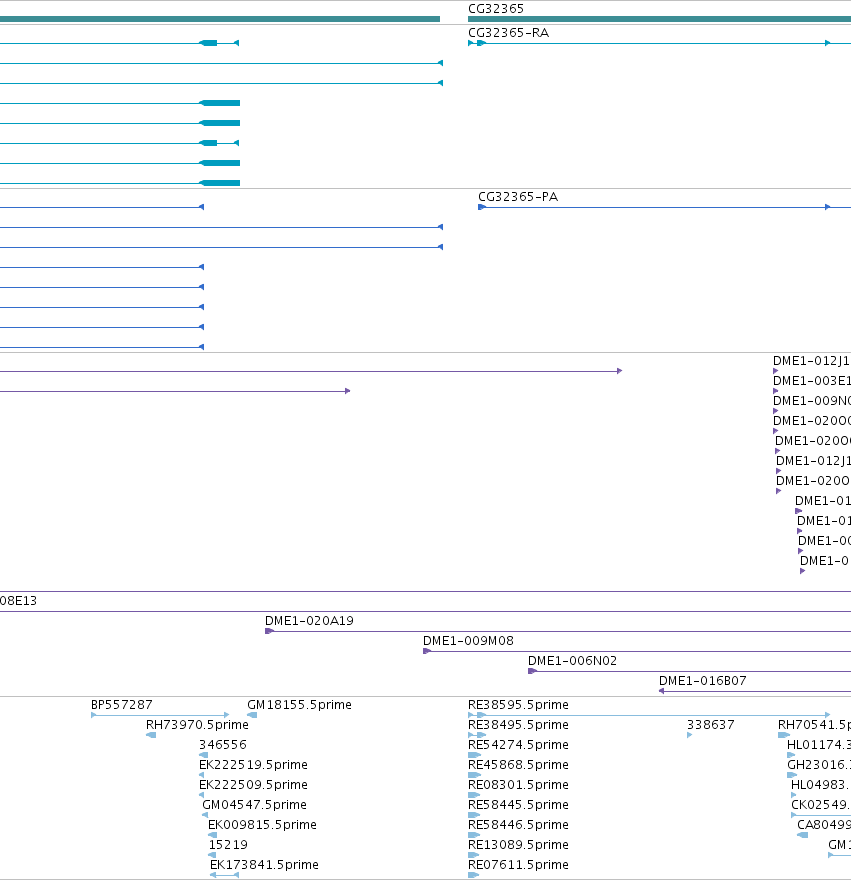Select the EK173841.5prime label
This screenshot has height=880, width=851.
264,865
